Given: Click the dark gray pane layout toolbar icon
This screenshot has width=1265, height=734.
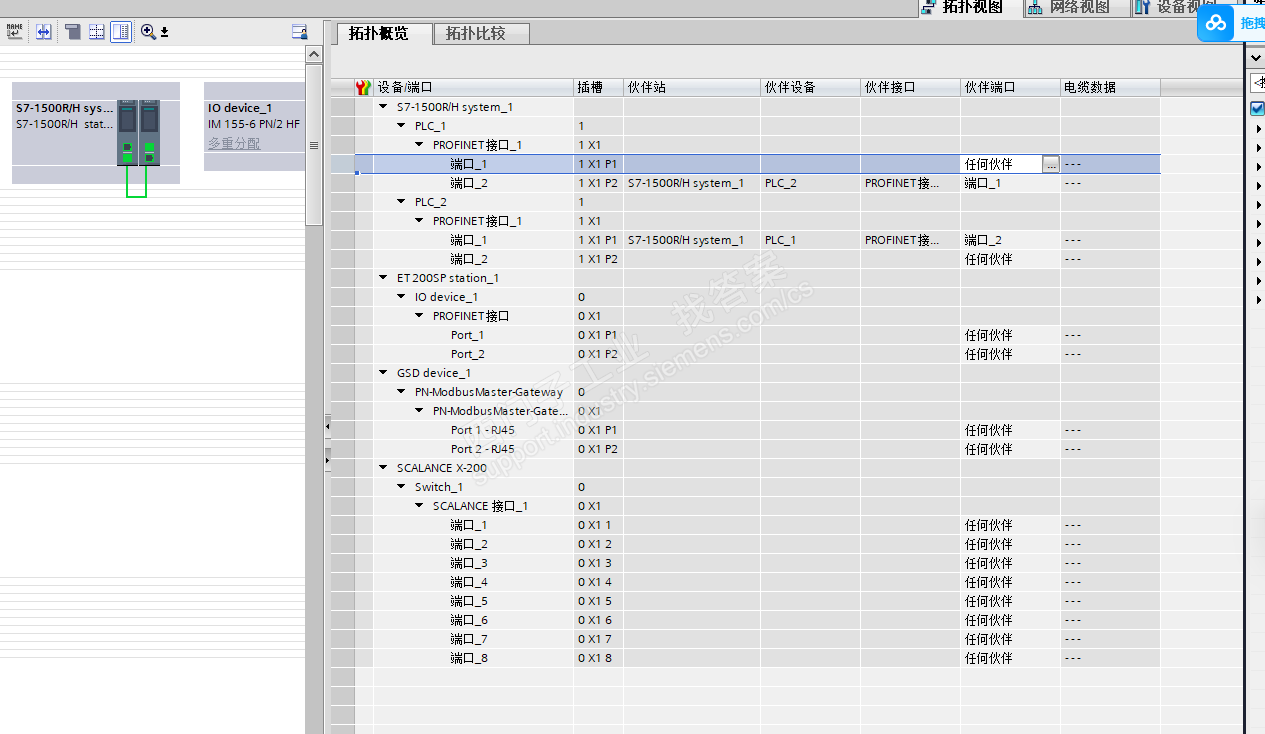Looking at the screenshot, I should coord(73,32).
